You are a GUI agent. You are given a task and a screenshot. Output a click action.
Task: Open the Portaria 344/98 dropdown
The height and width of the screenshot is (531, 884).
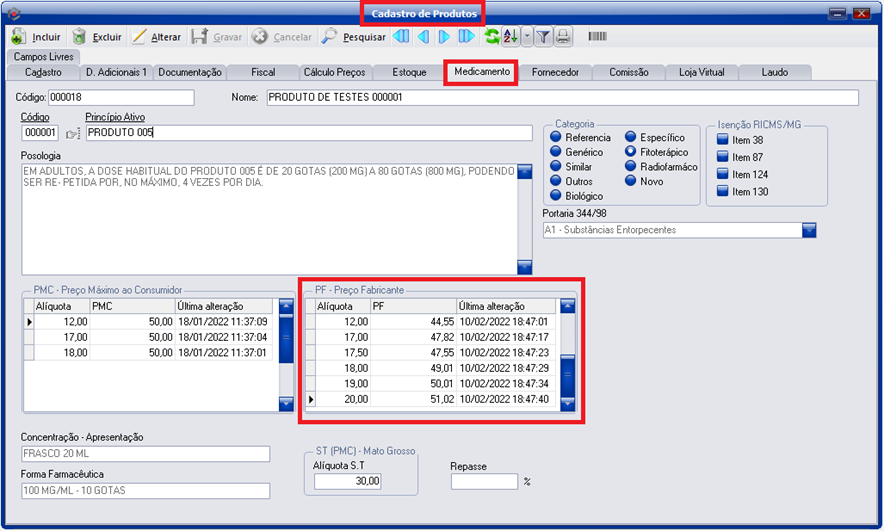[809, 230]
